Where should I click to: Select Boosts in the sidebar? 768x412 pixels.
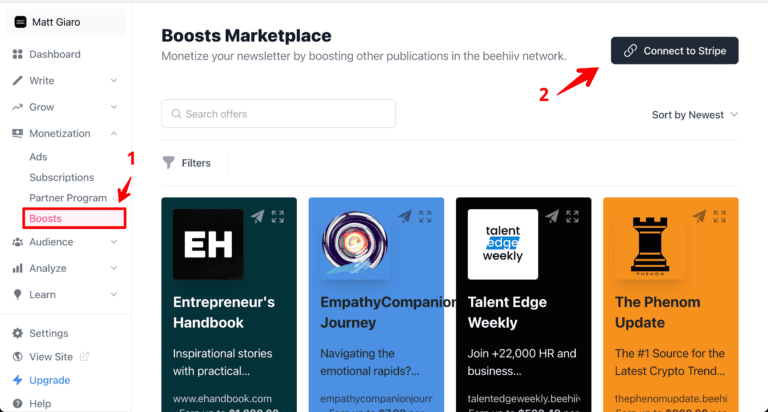coord(45,217)
